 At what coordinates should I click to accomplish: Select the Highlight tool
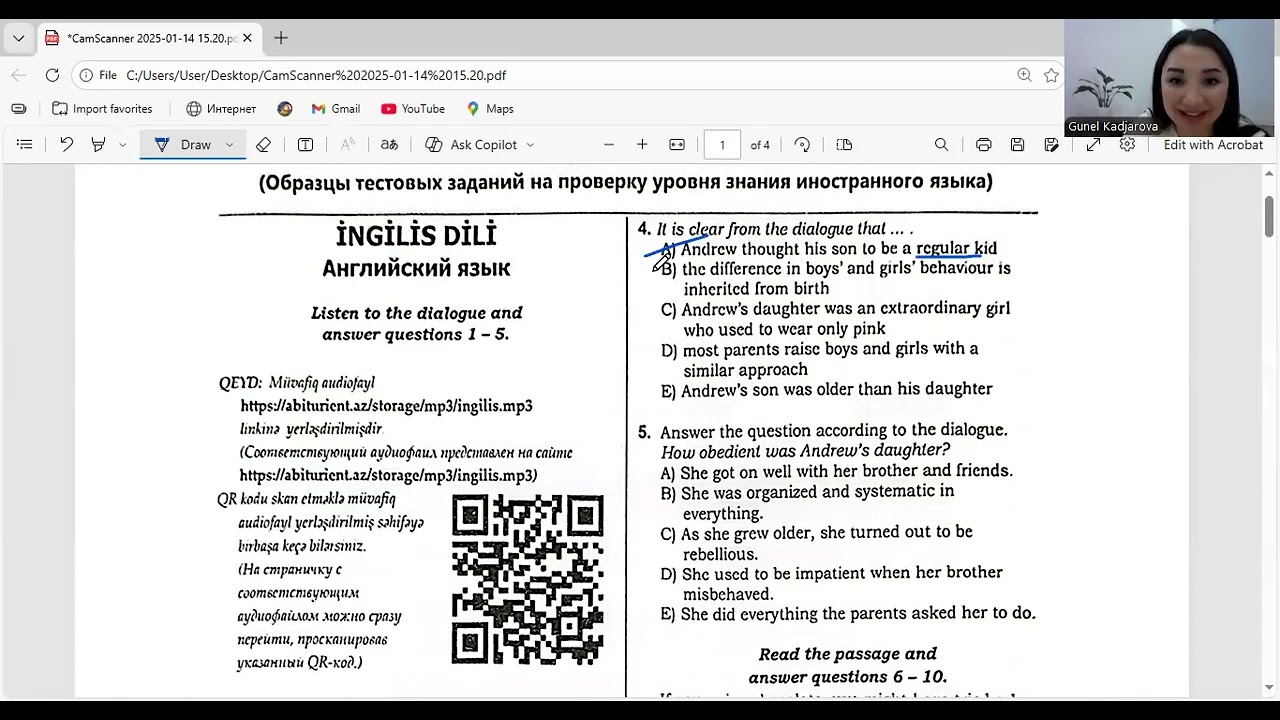[98, 145]
